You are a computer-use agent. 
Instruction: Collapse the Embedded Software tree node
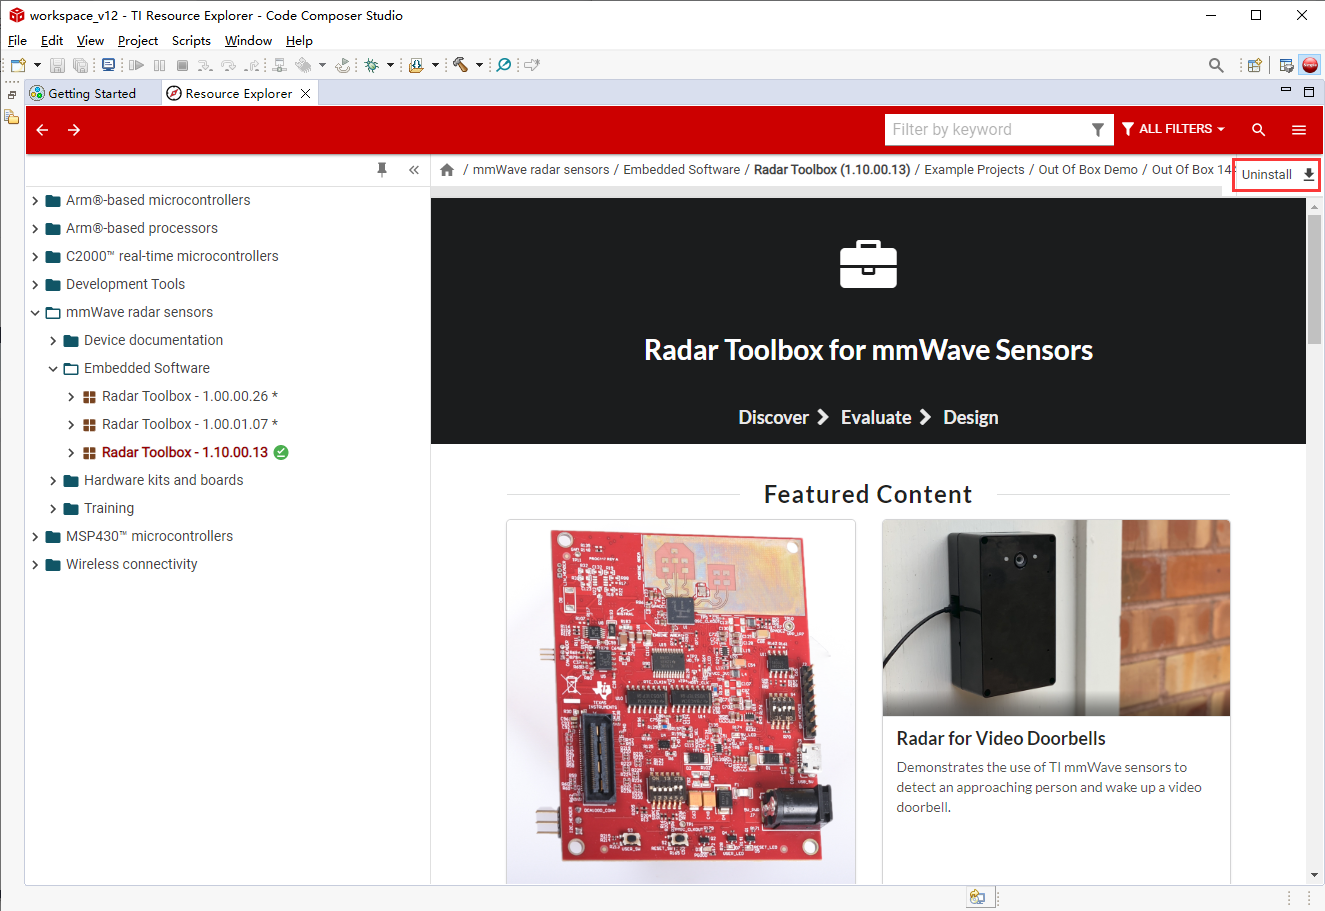[53, 369]
